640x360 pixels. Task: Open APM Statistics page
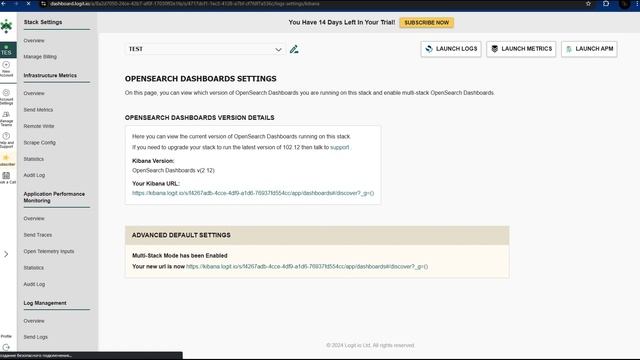[33, 268]
